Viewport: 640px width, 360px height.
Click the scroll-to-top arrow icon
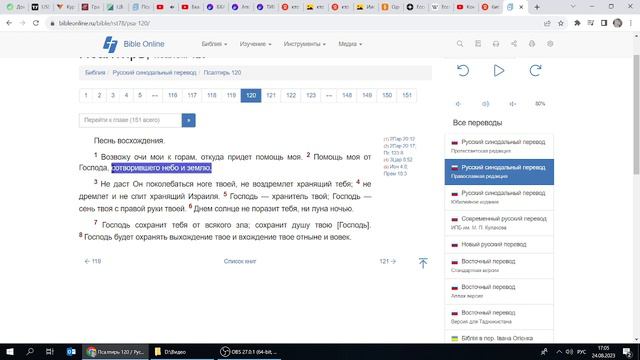point(423,263)
